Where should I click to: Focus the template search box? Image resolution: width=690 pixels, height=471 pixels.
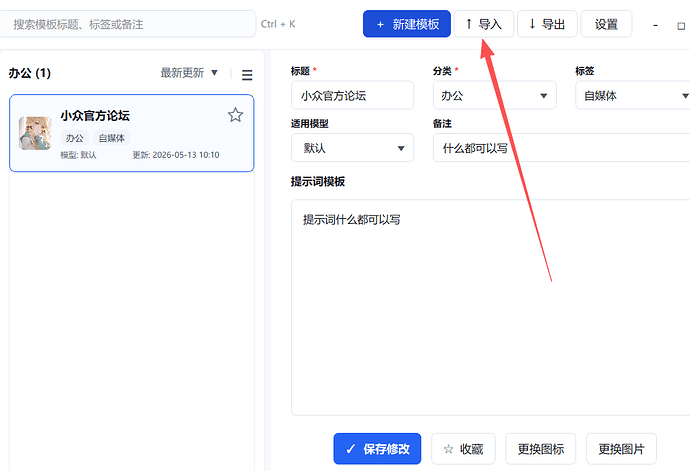[128, 24]
